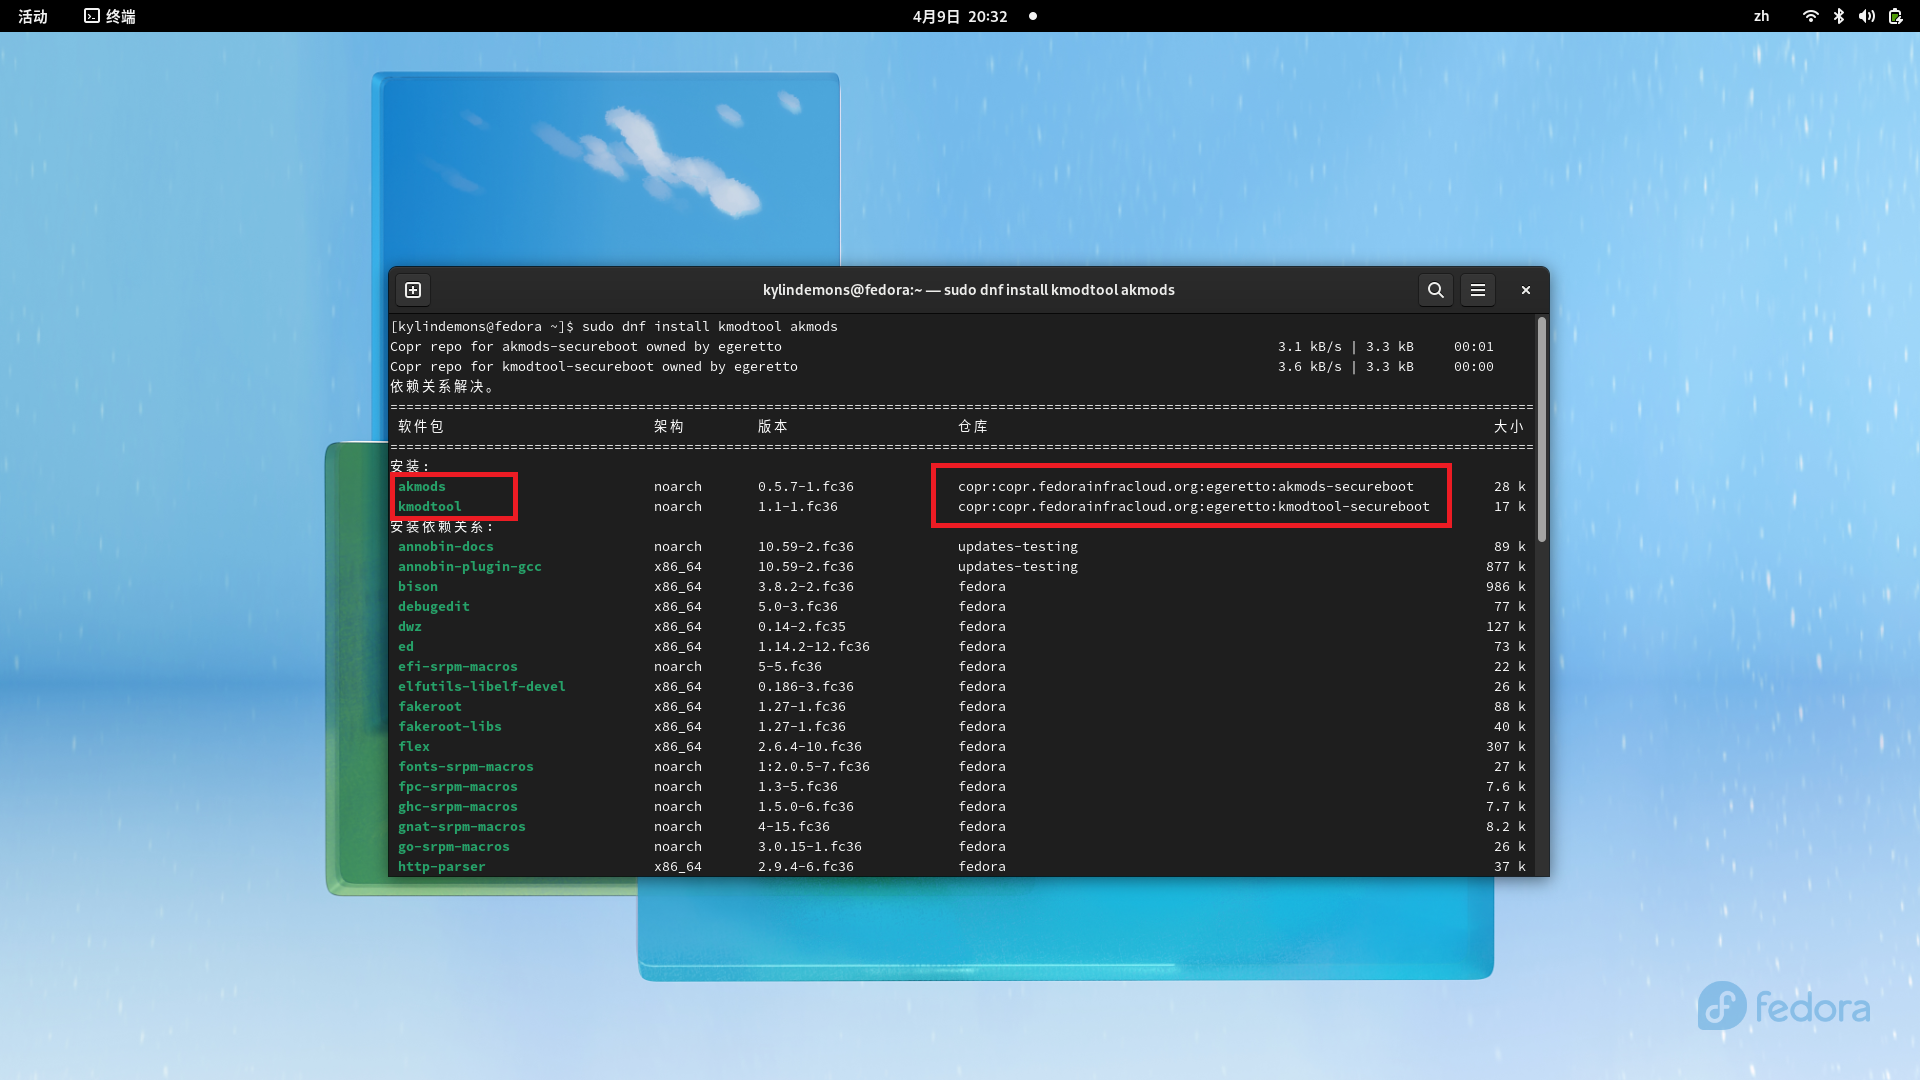This screenshot has height=1080, width=1920.
Task: Click the 终端 app menu
Action: tap(110, 16)
